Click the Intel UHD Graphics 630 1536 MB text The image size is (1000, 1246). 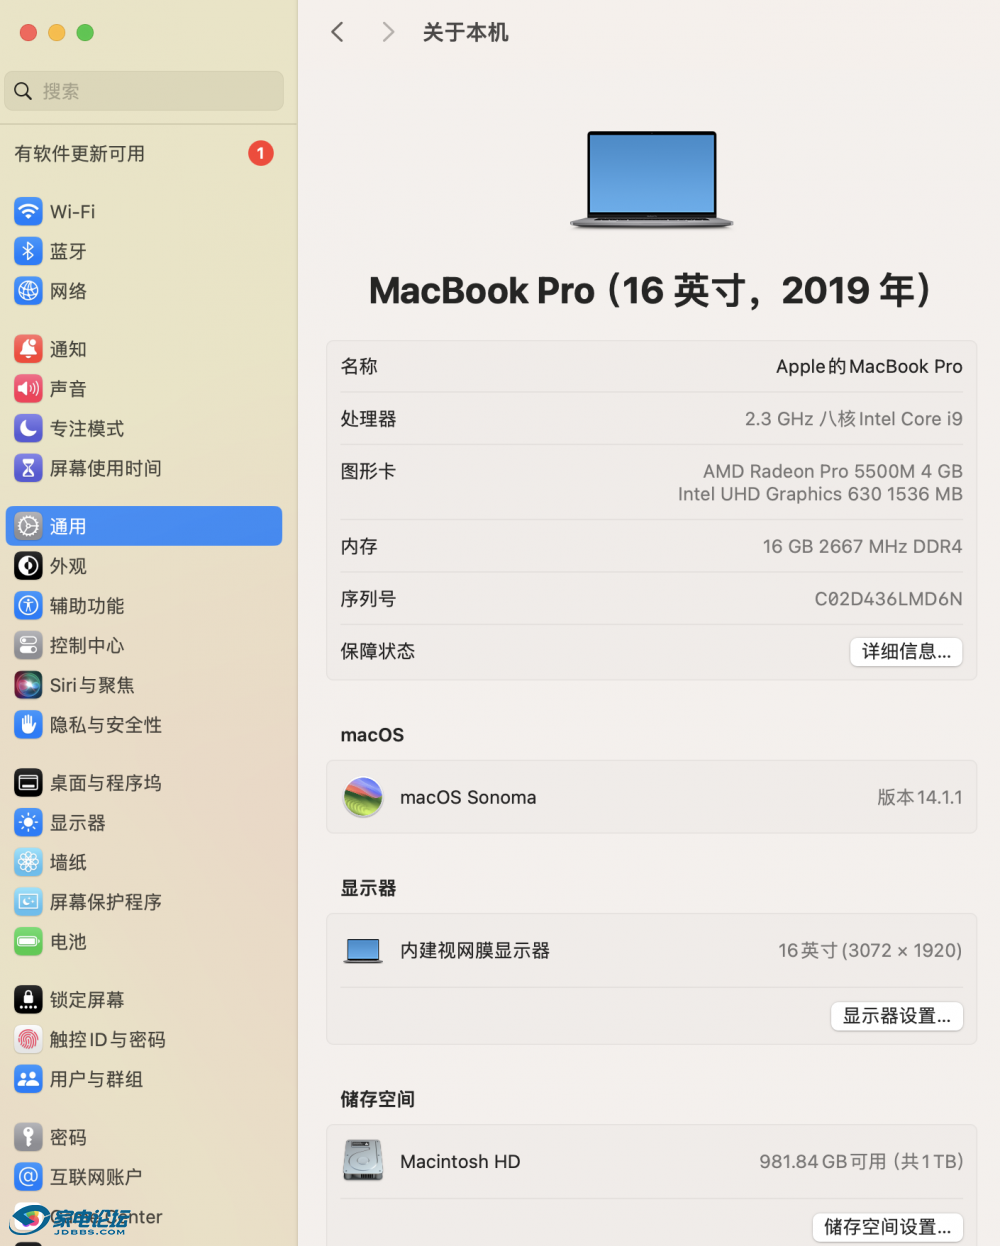point(820,494)
